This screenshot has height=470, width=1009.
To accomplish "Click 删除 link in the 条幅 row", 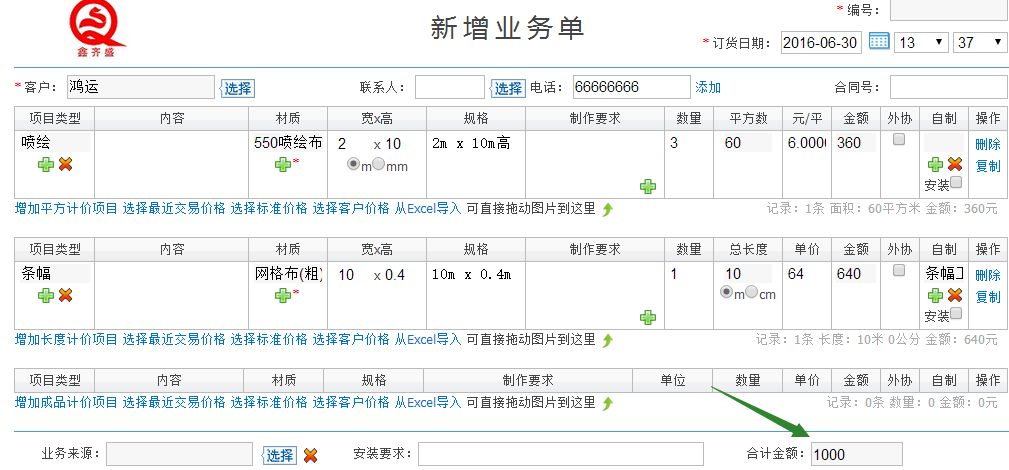I will point(987,275).
